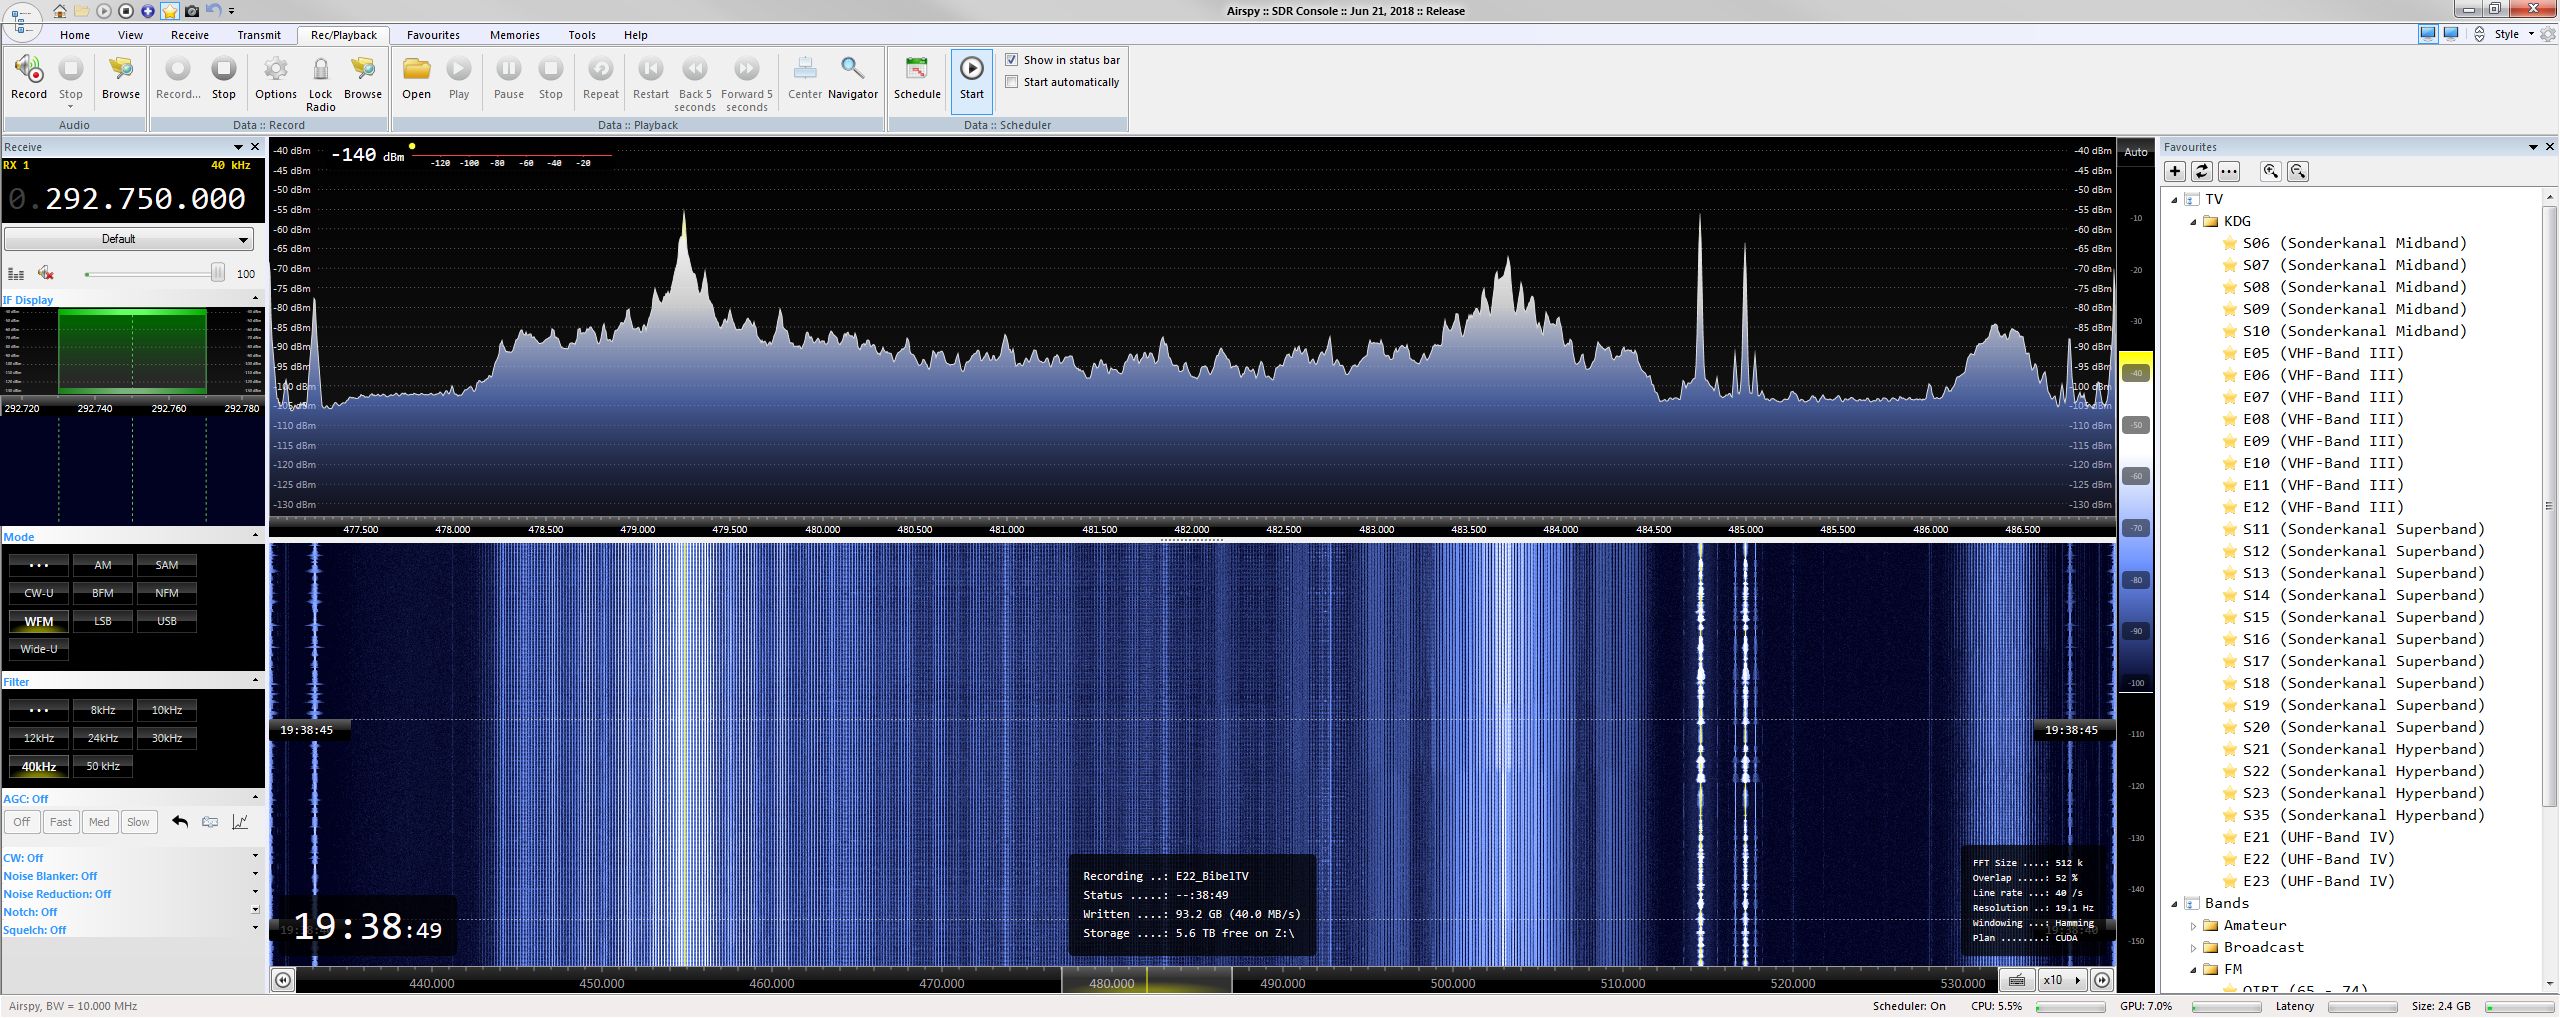Add a new favourite with the plus icon

[2175, 171]
